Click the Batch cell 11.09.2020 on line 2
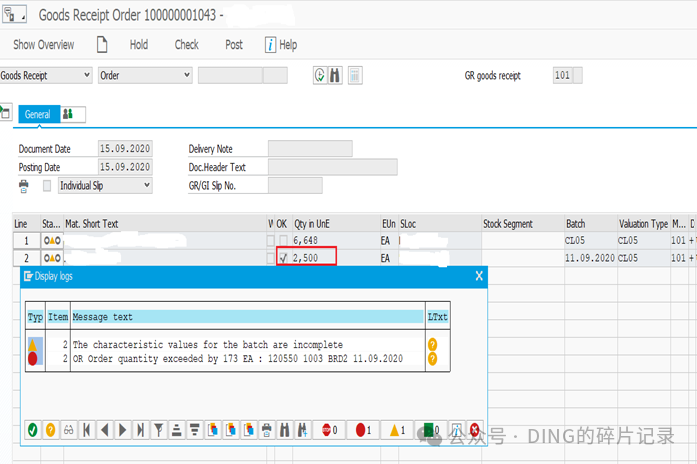This screenshot has height=464, width=697. pos(590,258)
